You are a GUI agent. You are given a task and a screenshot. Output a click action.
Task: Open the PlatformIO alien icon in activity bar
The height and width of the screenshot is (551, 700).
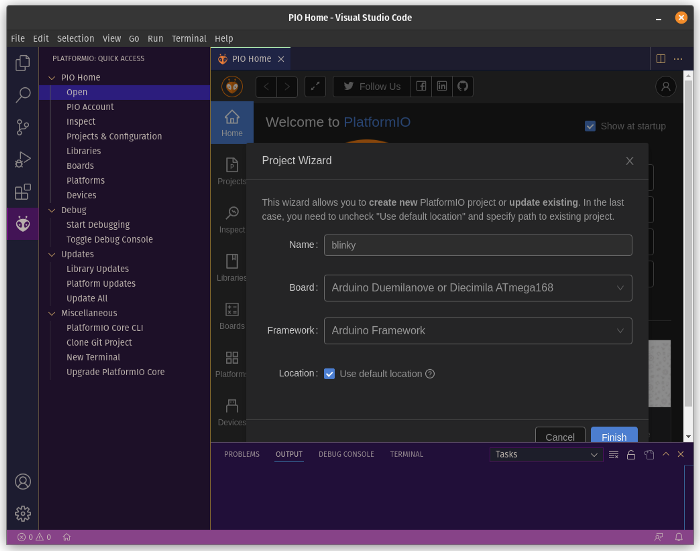pos(22,224)
